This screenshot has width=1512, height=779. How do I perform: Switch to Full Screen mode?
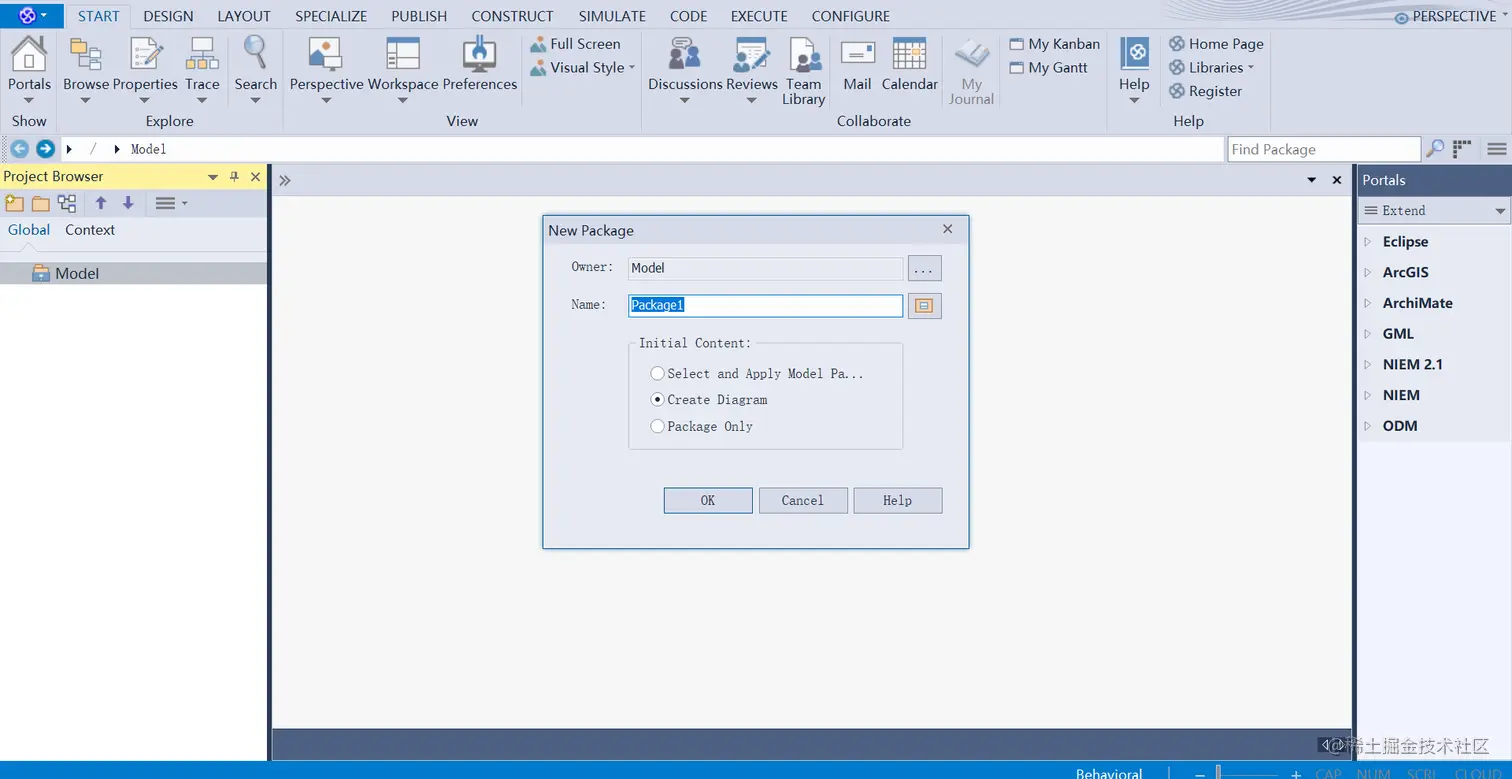point(575,44)
